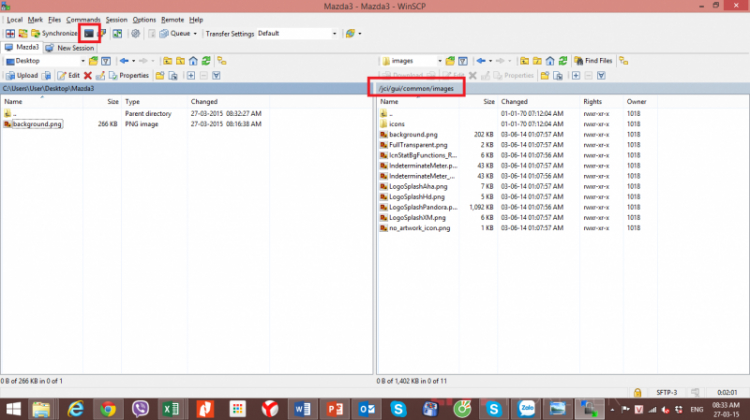Click the remote path /jci/gui/common/images
Image resolution: width=750 pixels, height=420 pixels.
(416, 88)
